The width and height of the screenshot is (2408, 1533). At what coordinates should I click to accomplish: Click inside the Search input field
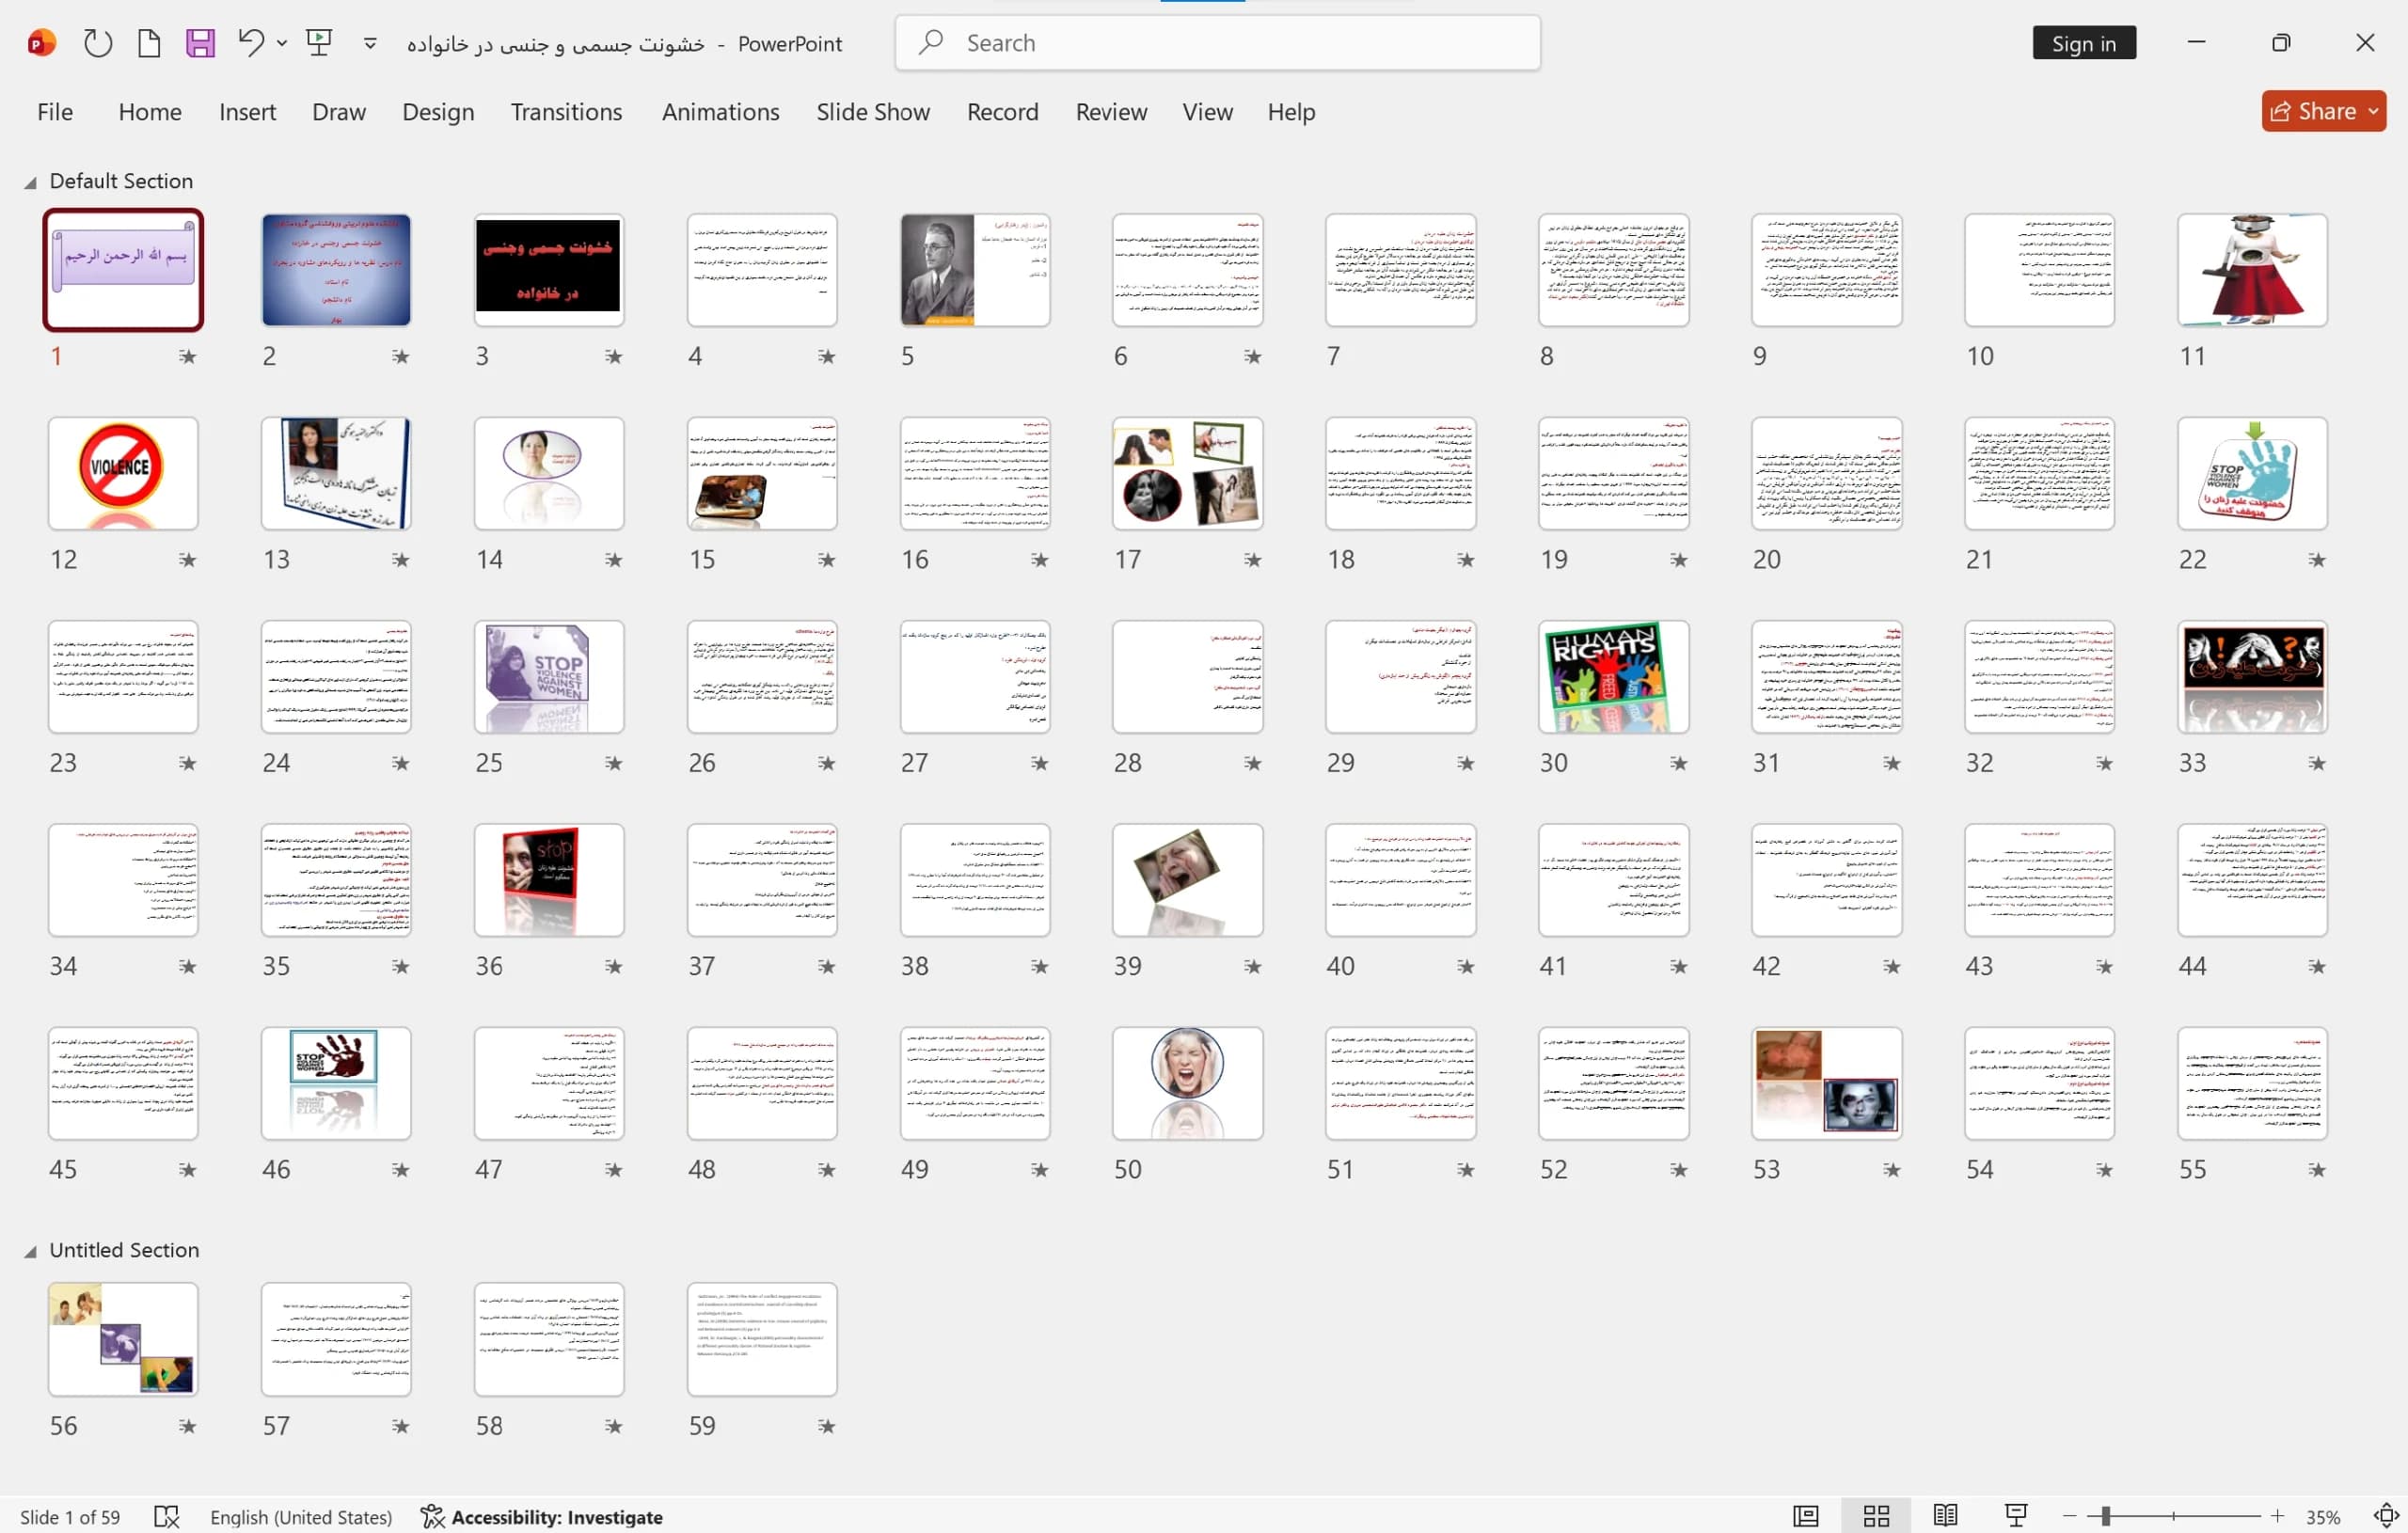tap(1218, 43)
